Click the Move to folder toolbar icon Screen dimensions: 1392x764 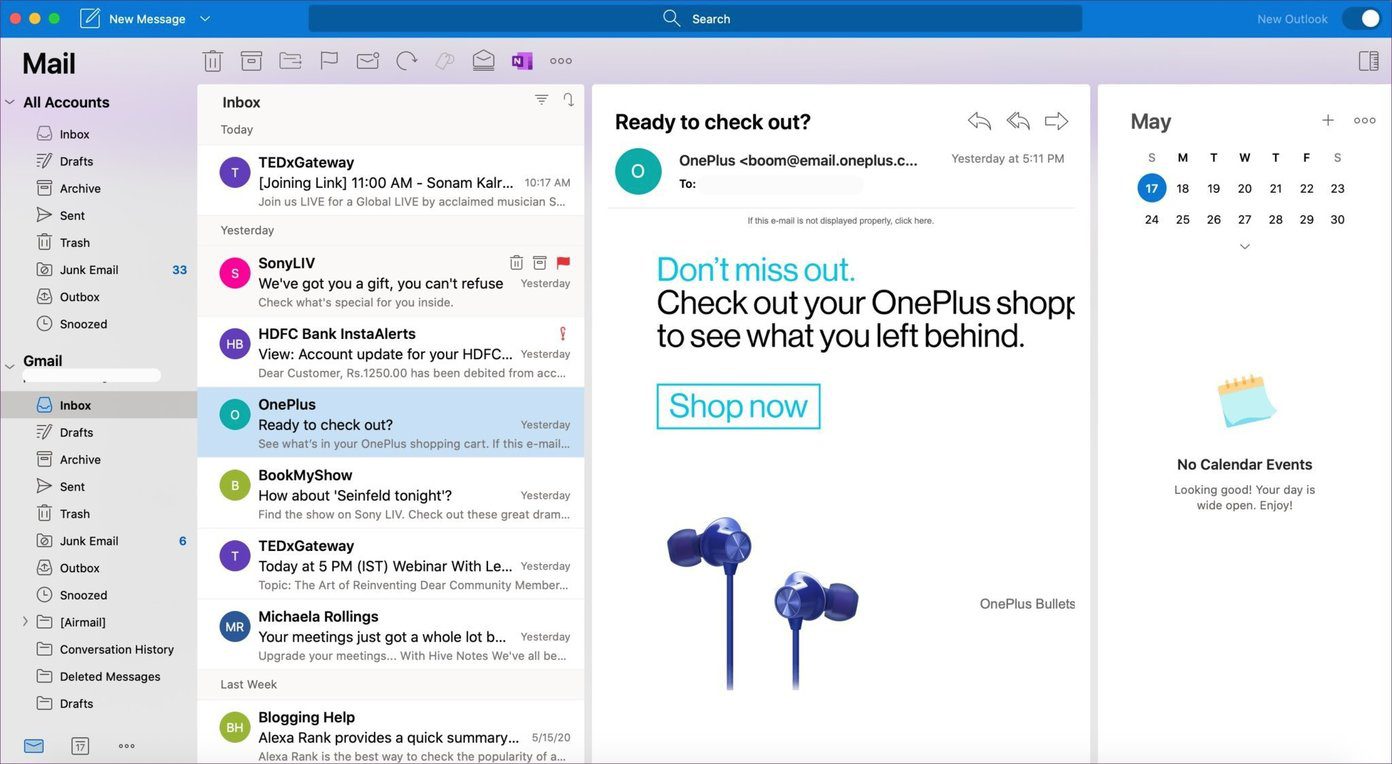point(290,61)
